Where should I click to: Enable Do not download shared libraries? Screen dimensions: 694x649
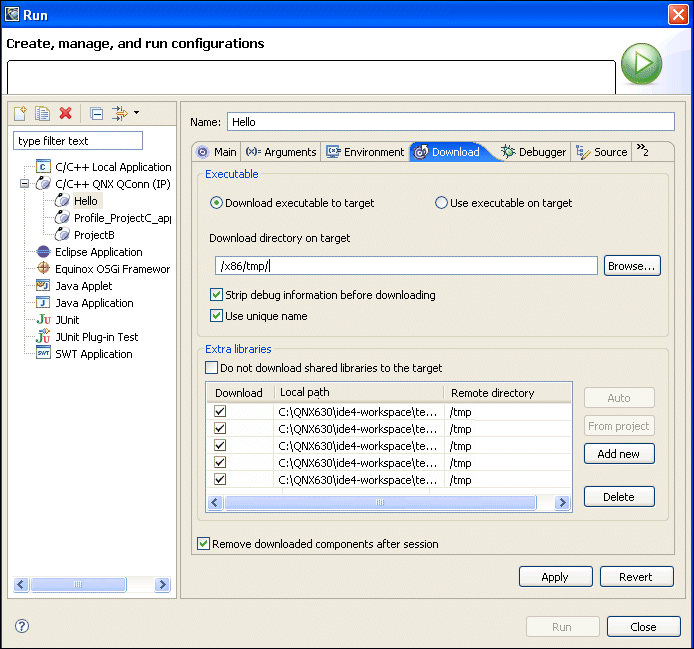211,368
